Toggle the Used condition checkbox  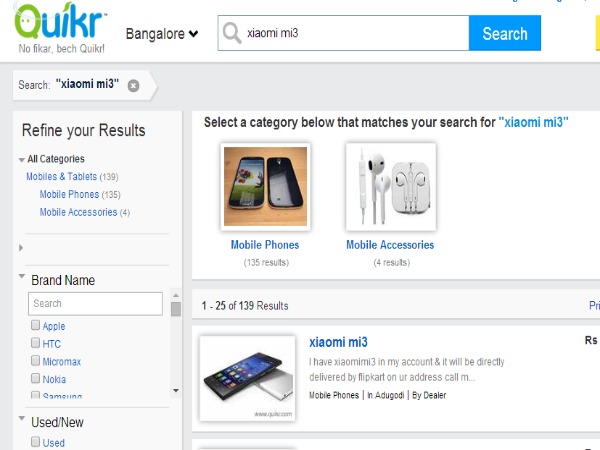tap(36, 442)
